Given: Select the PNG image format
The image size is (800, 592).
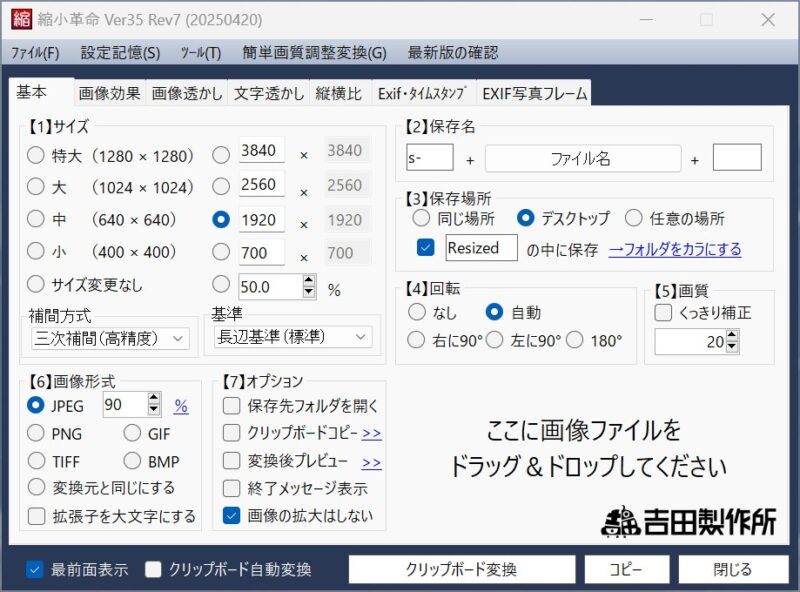Looking at the screenshot, I should [x=36, y=433].
